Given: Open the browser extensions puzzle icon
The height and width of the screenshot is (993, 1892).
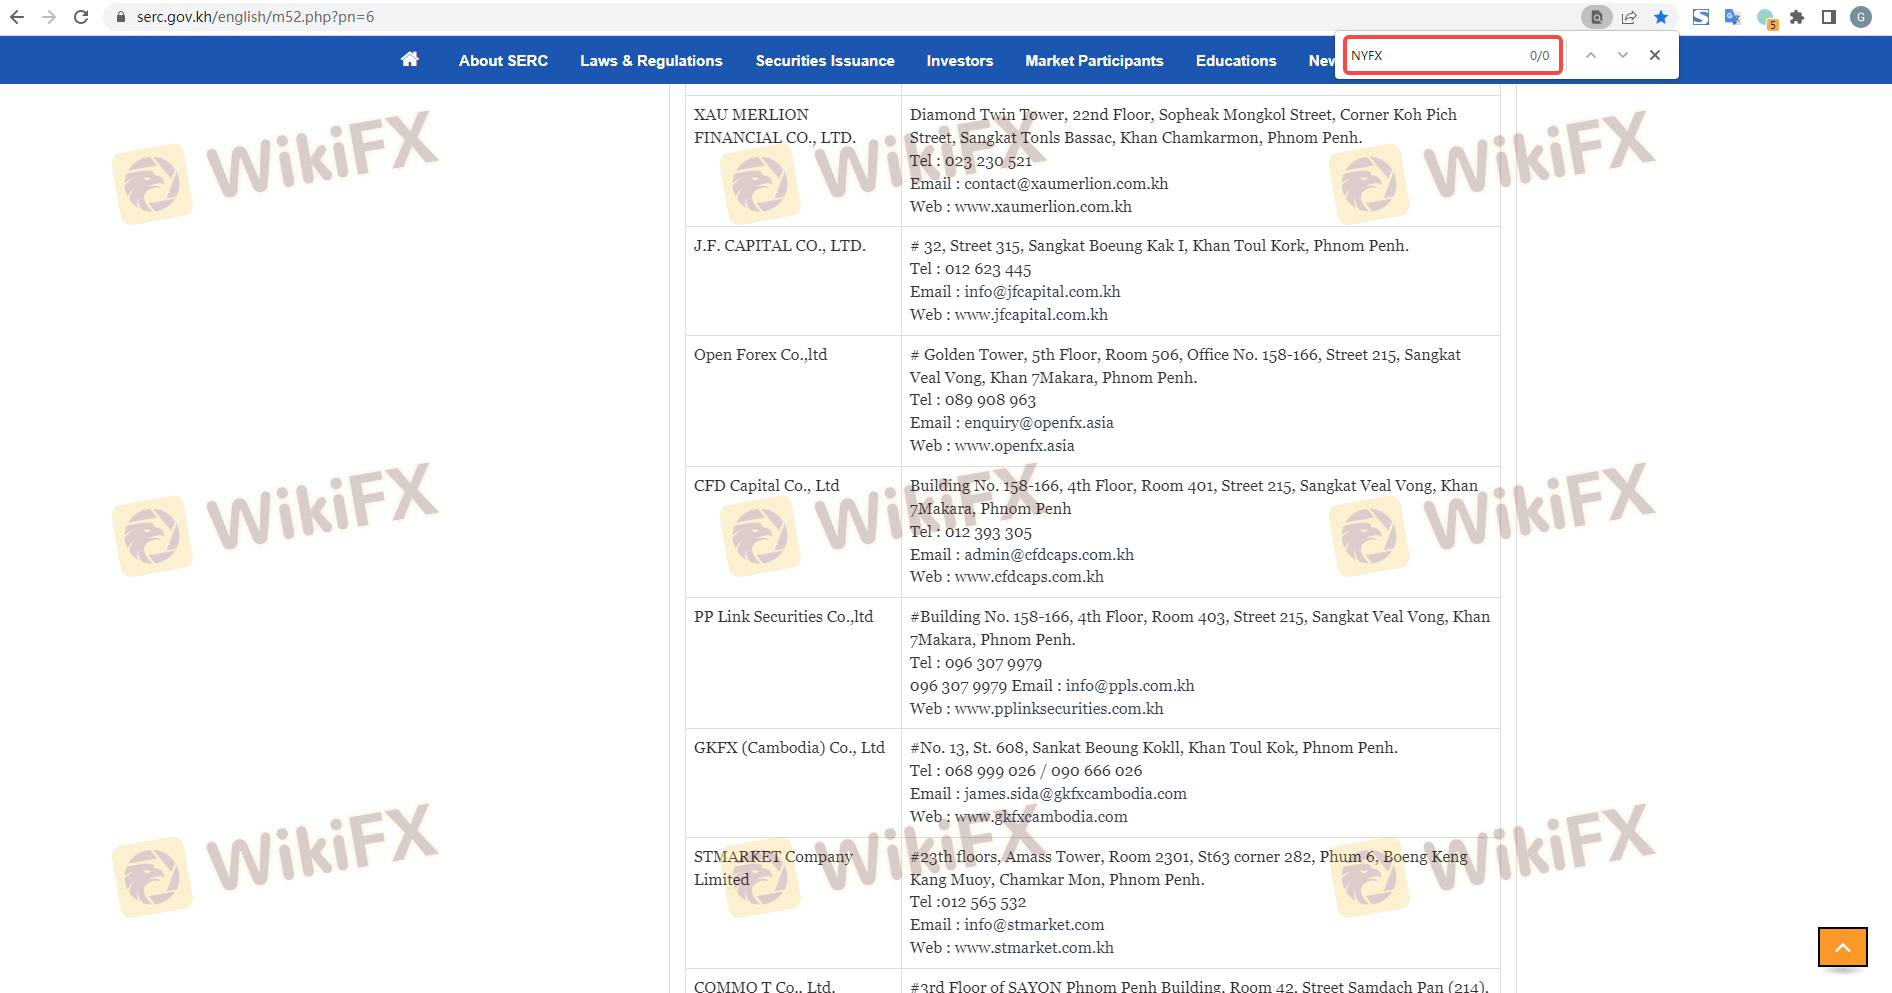Looking at the screenshot, I should [1797, 17].
